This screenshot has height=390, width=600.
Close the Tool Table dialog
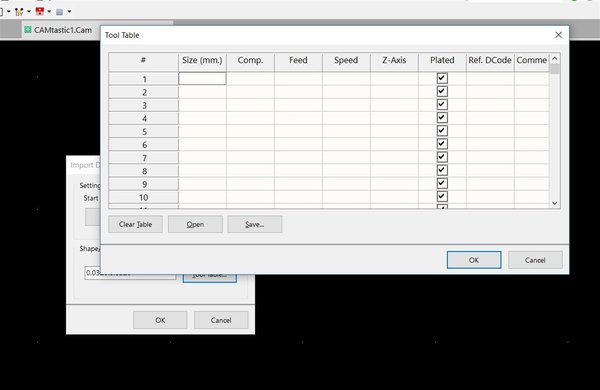[558, 35]
